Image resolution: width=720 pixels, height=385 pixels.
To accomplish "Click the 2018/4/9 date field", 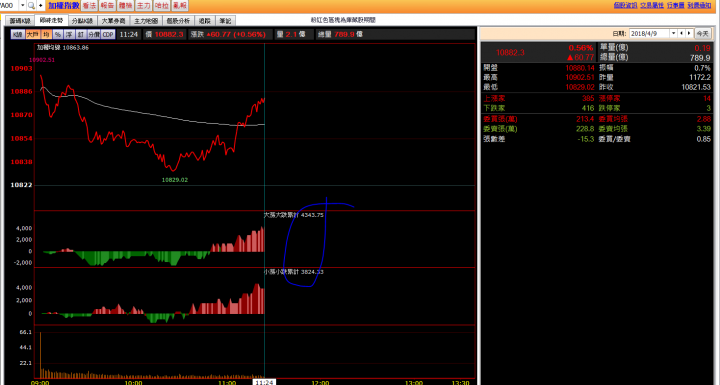I will coord(649,34).
